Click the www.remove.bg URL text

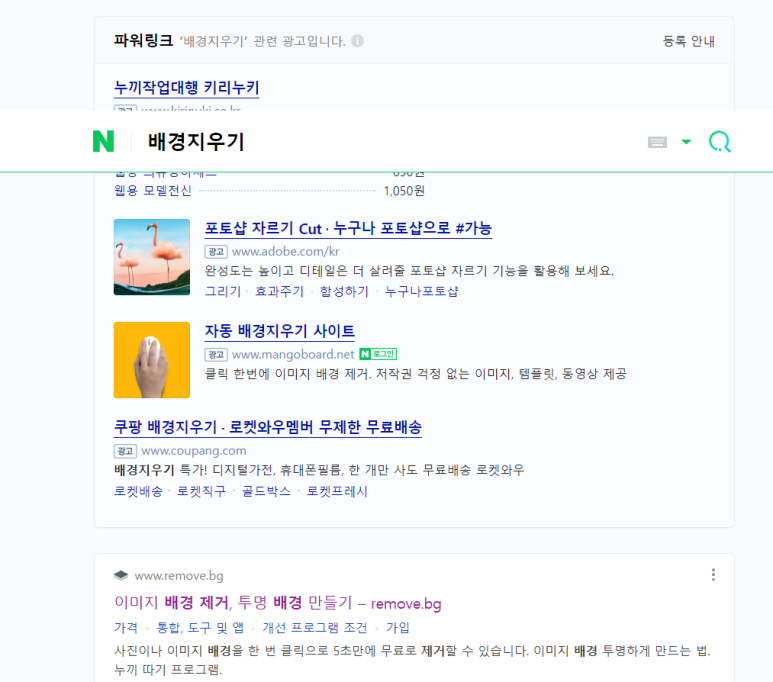coord(179,575)
